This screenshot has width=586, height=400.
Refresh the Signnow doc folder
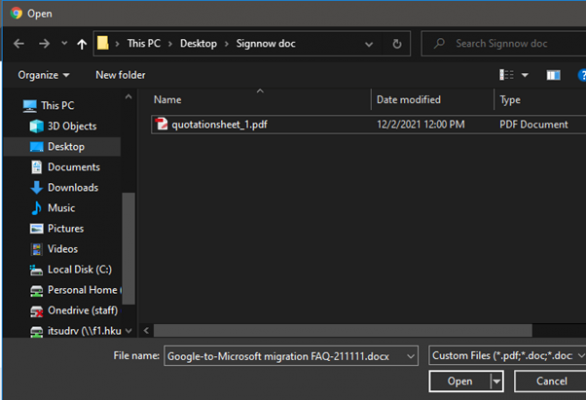tap(397, 44)
